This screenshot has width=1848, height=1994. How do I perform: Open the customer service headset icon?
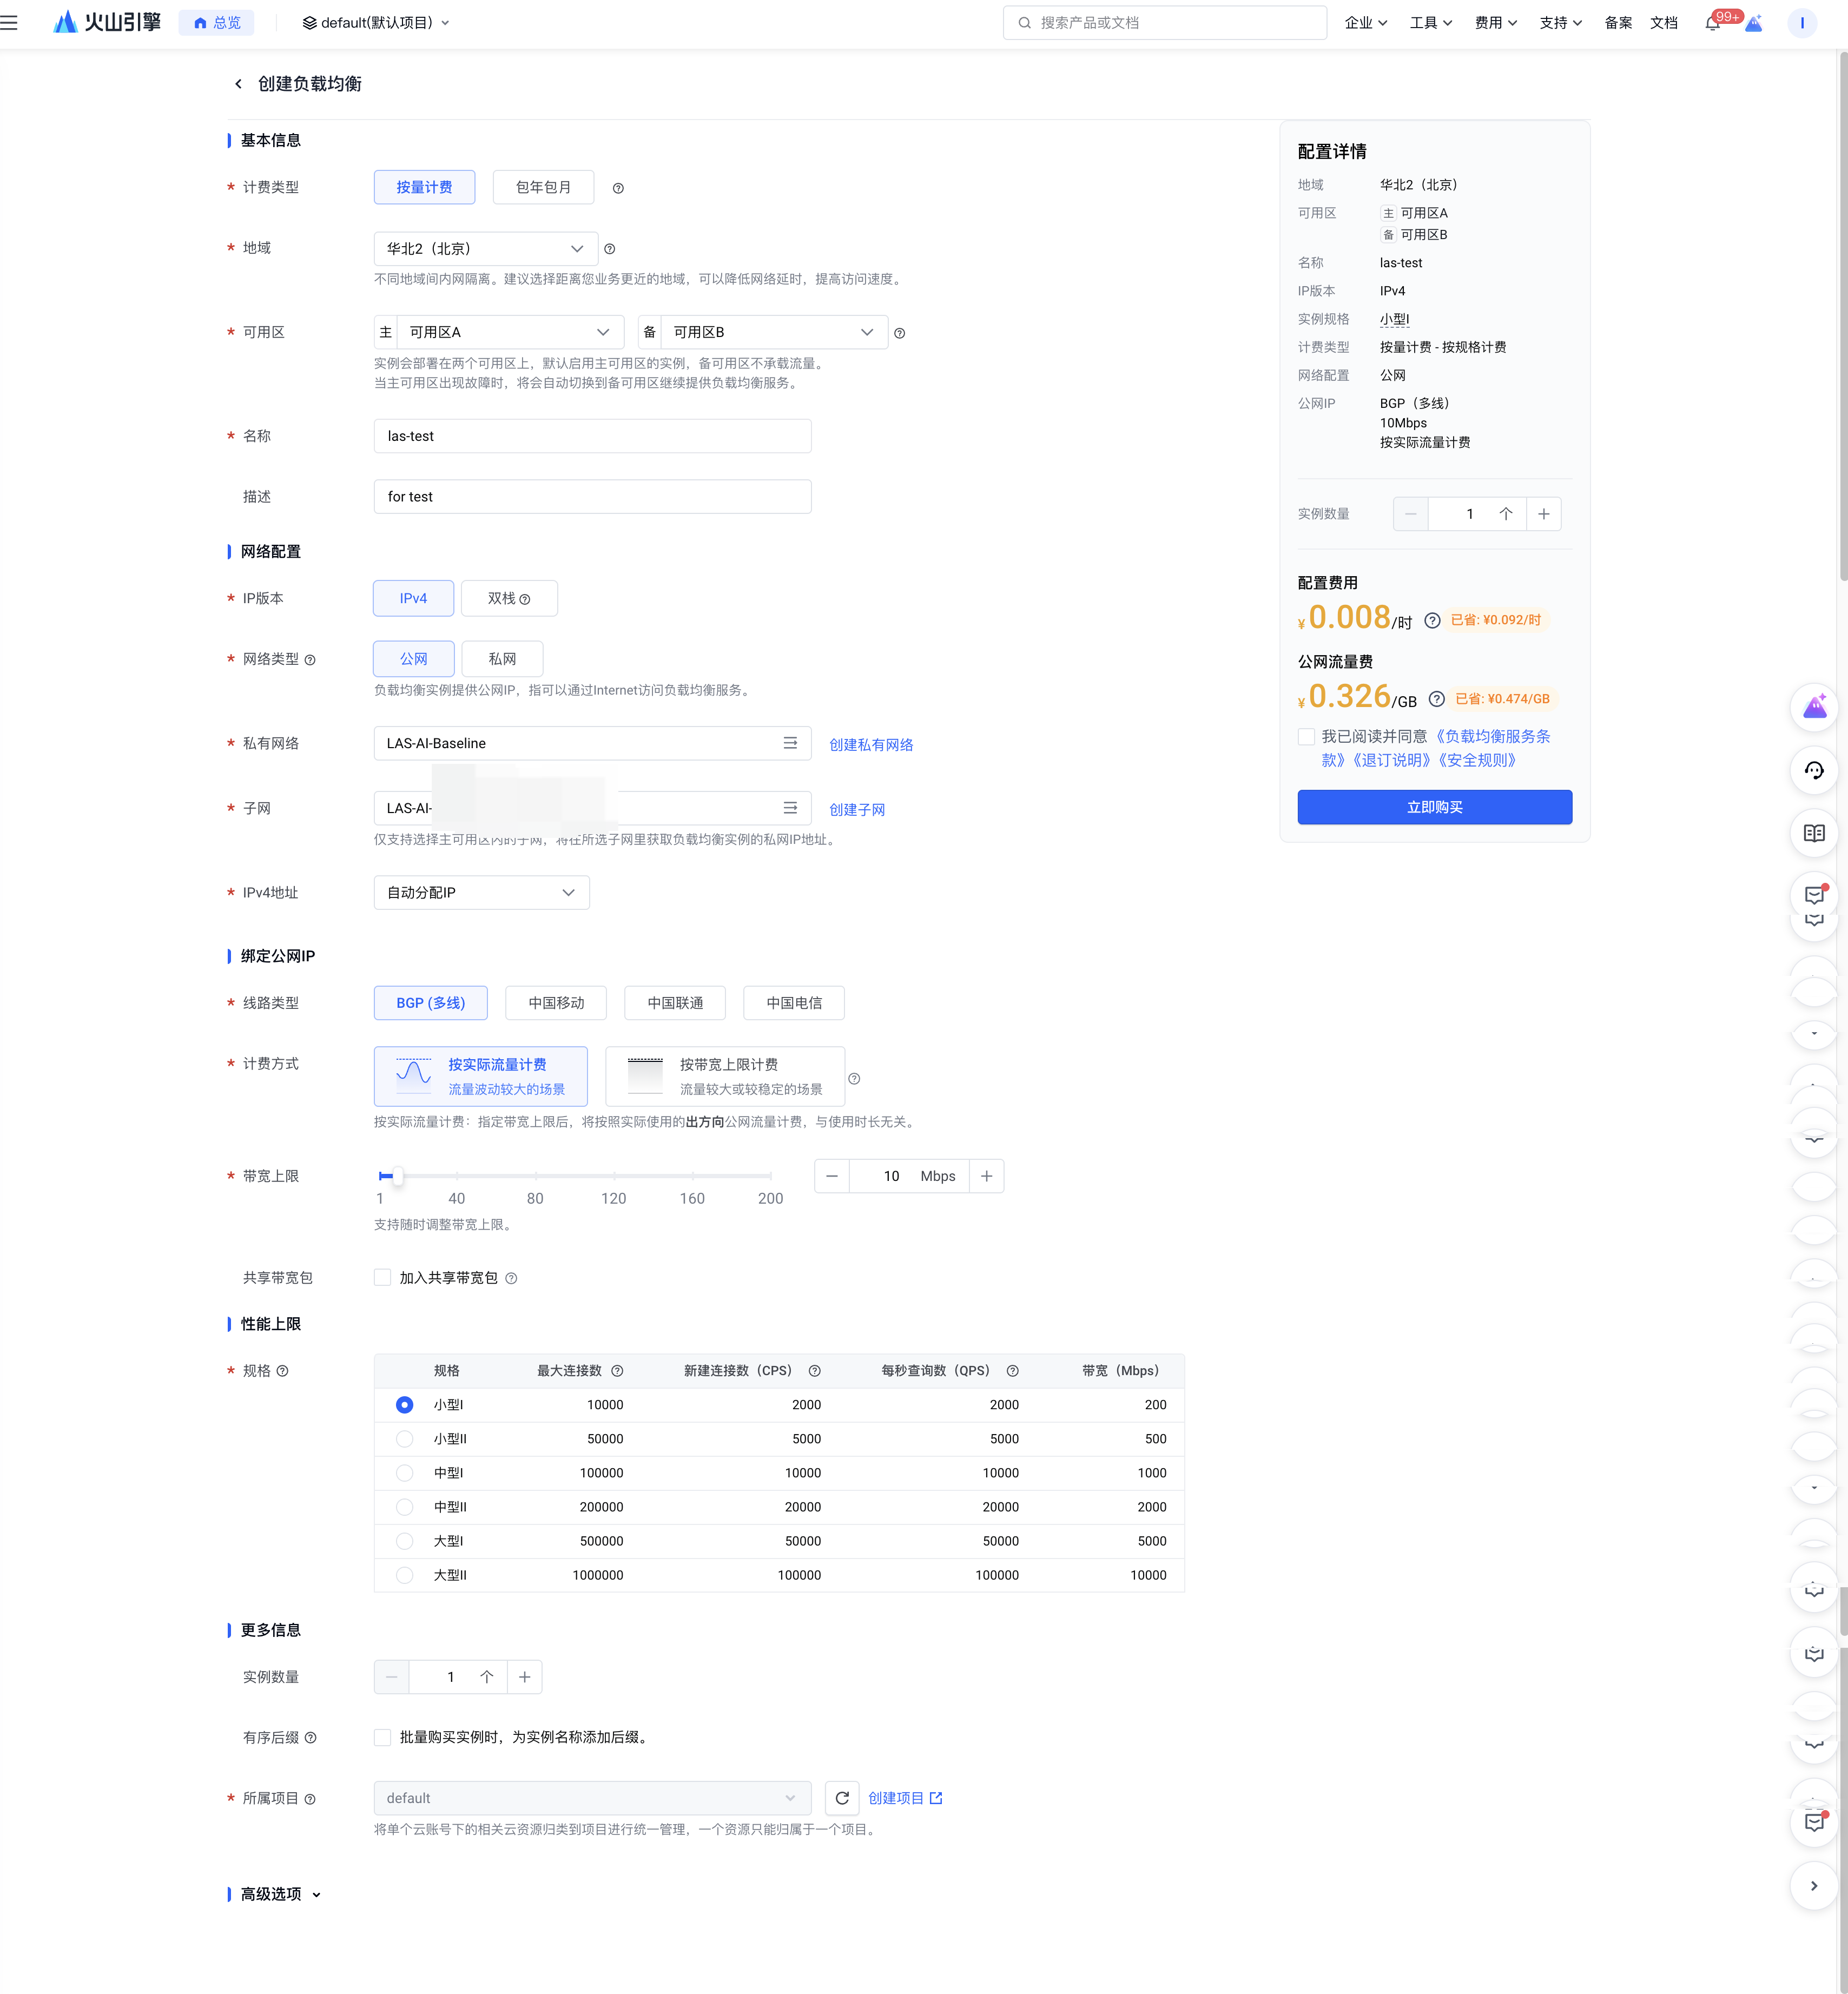(1814, 770)
